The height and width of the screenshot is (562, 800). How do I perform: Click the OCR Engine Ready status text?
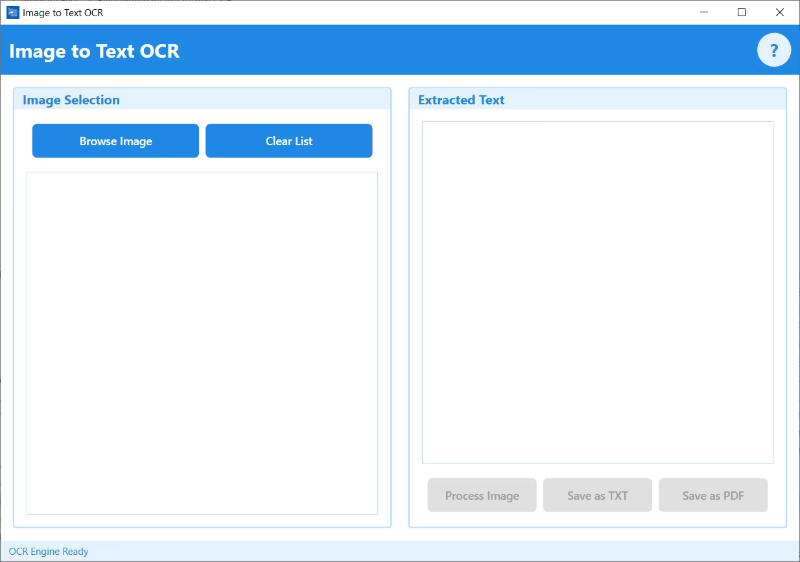(x=49, y=551)
